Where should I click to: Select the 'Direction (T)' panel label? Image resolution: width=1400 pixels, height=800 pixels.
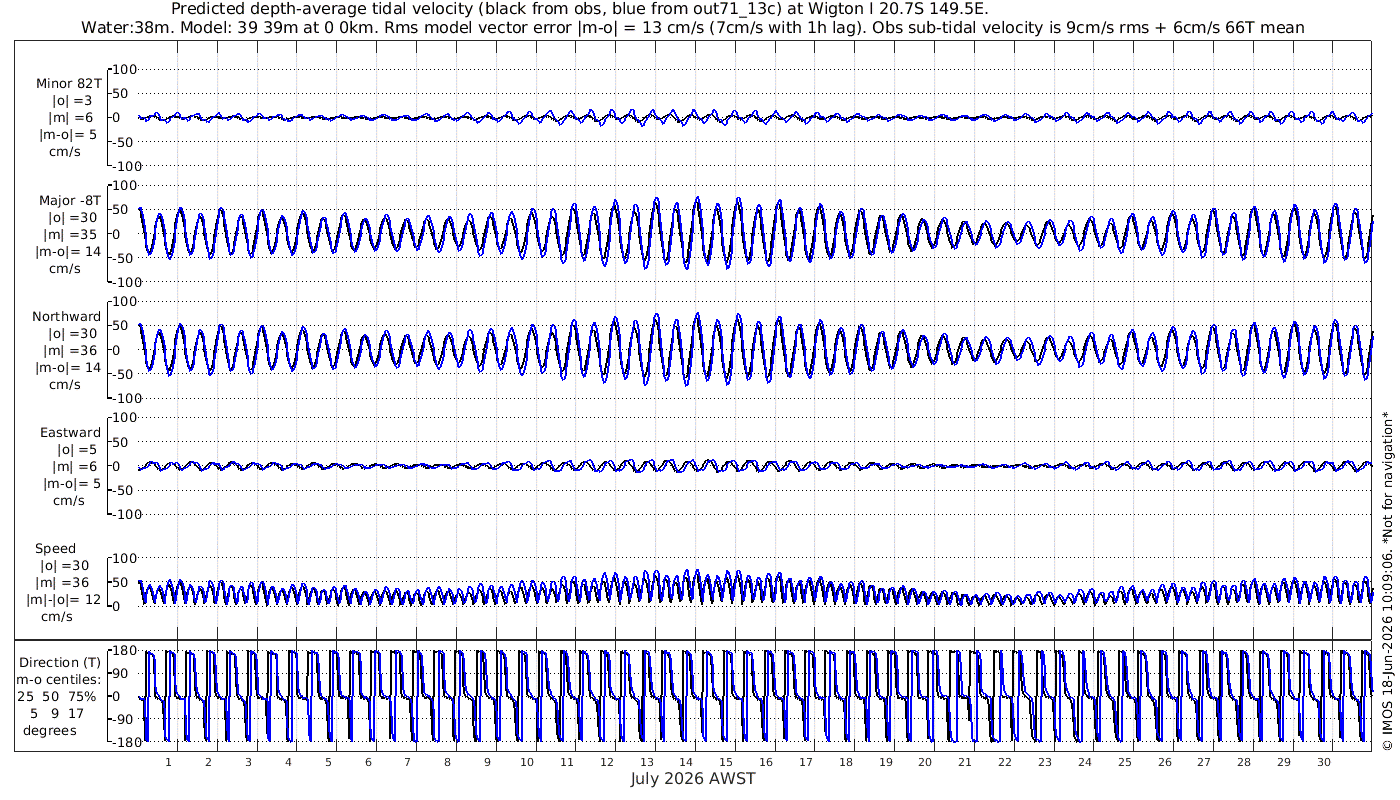(x=60, y=662)
